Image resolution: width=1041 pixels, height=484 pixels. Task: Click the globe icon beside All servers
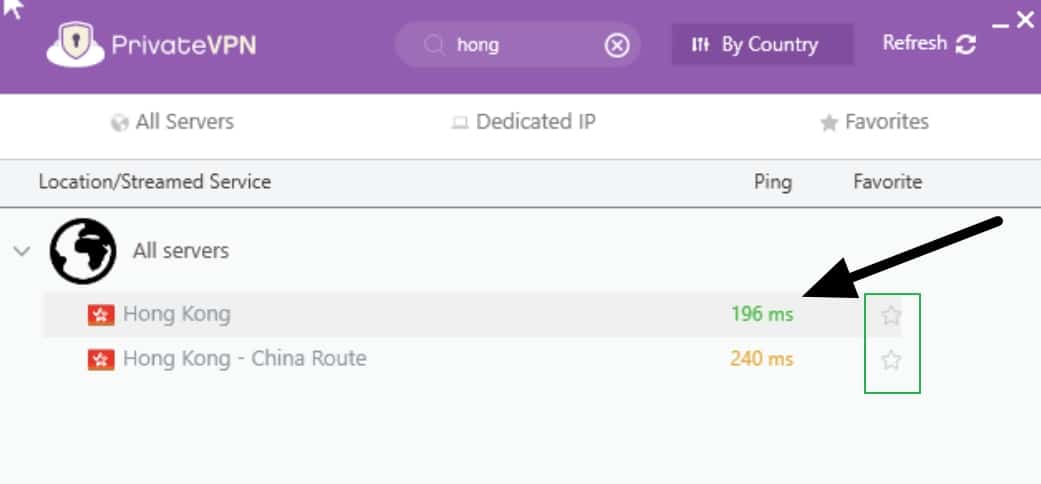[x=83, y=251]
